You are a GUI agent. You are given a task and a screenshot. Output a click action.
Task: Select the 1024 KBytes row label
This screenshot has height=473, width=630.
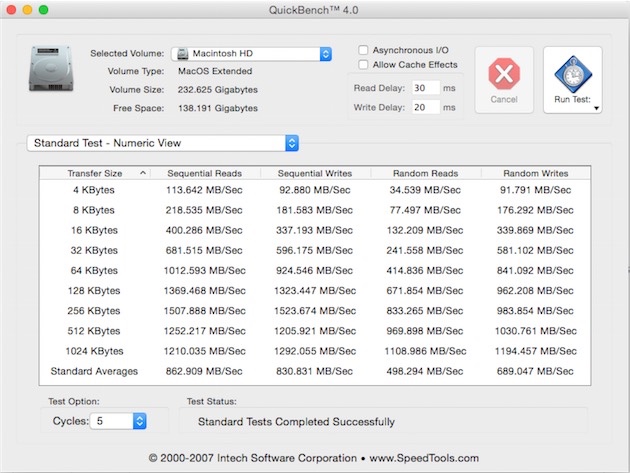point(94,351)
